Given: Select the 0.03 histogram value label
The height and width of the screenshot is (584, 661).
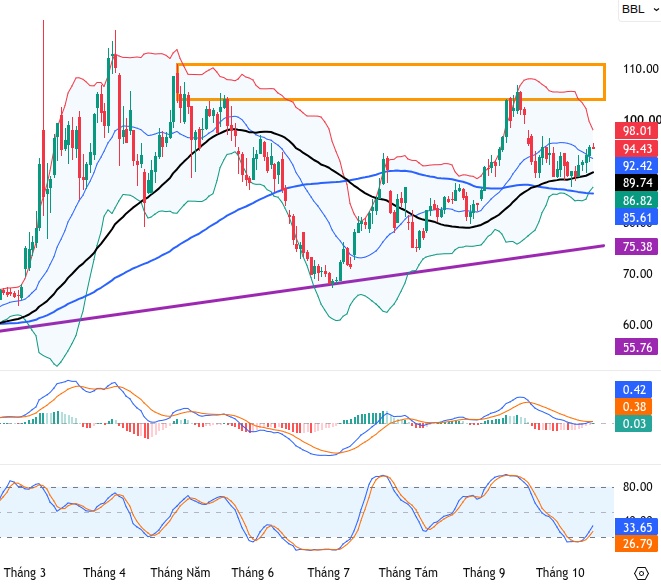Looking at the screenshot, I should 634,423.
